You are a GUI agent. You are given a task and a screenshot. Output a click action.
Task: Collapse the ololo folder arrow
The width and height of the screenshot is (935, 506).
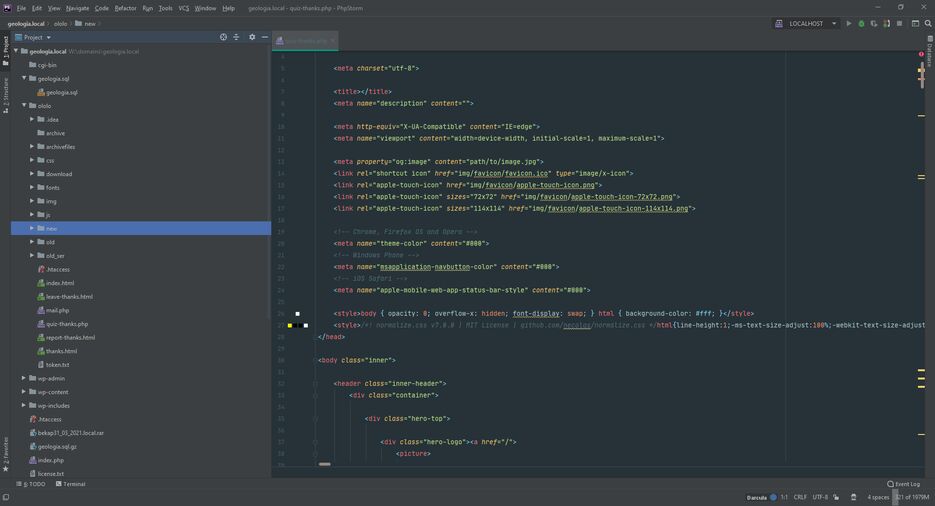(x=24, y=105)
